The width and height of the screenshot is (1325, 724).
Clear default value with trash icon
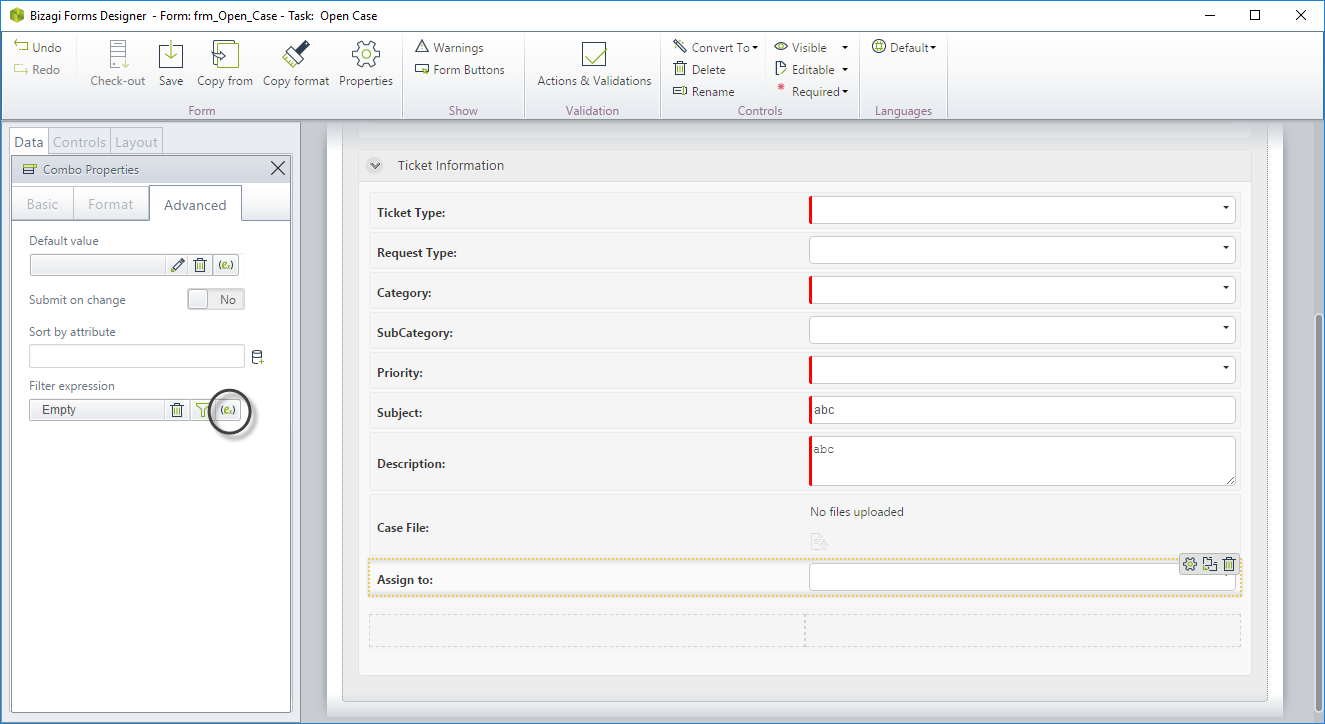click(x=200, y=265)
